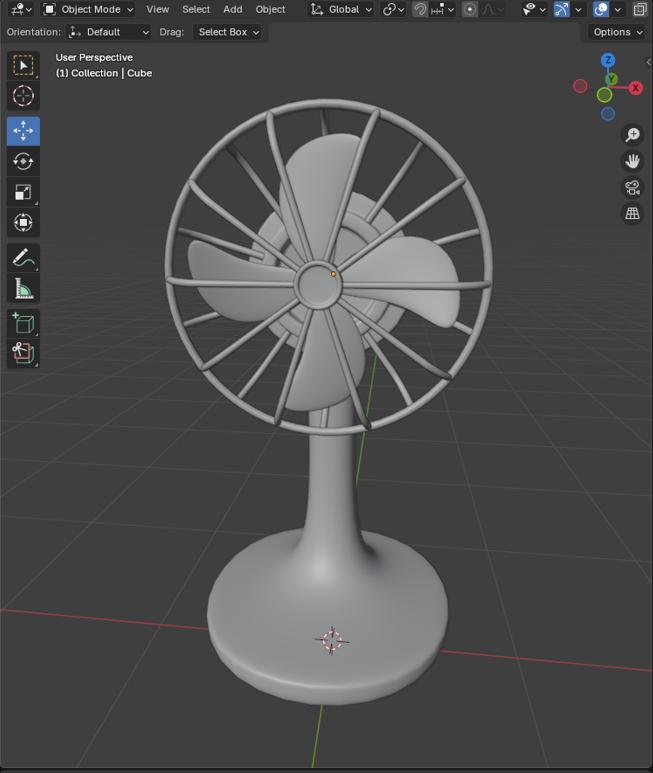Click the red X axis gizmo ball
Image resolution: width=653 pixels, height=773 pixels.
[x=636, y=88]
